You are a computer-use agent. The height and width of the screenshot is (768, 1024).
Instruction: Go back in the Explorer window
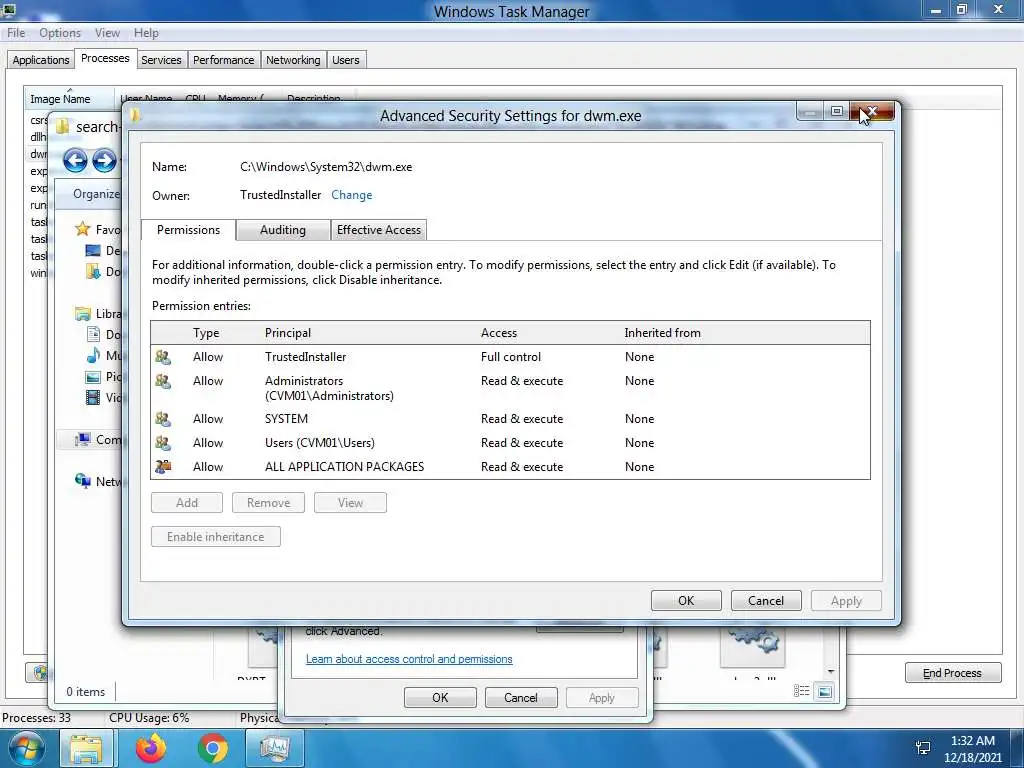pyautogui.click(x=75, y=160)
